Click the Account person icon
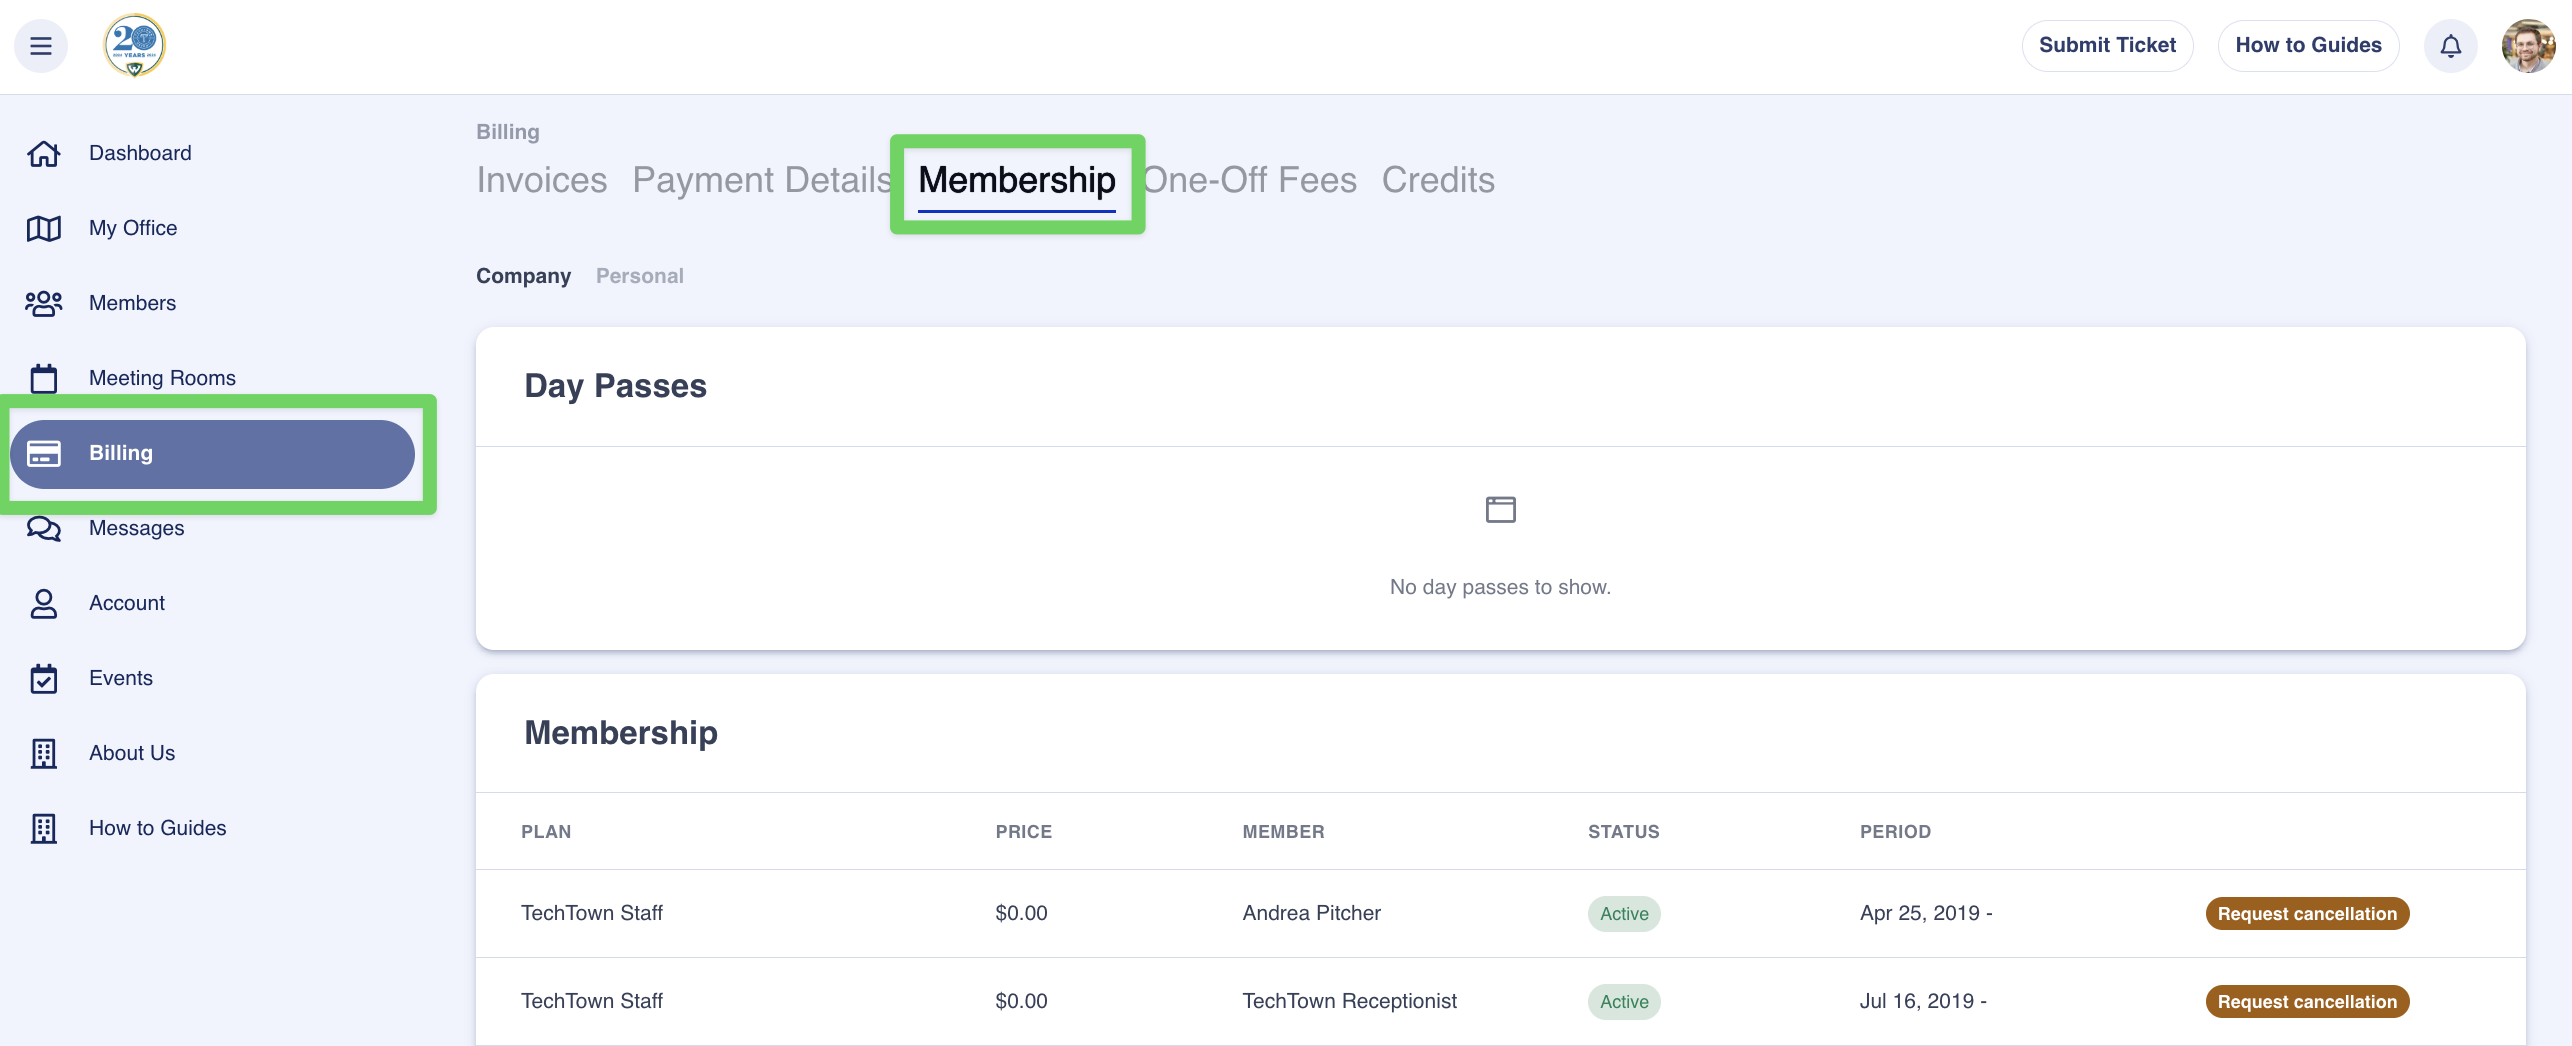Screen dimensions: 2572x1046 pyautogui.click(x=44, y=604)
